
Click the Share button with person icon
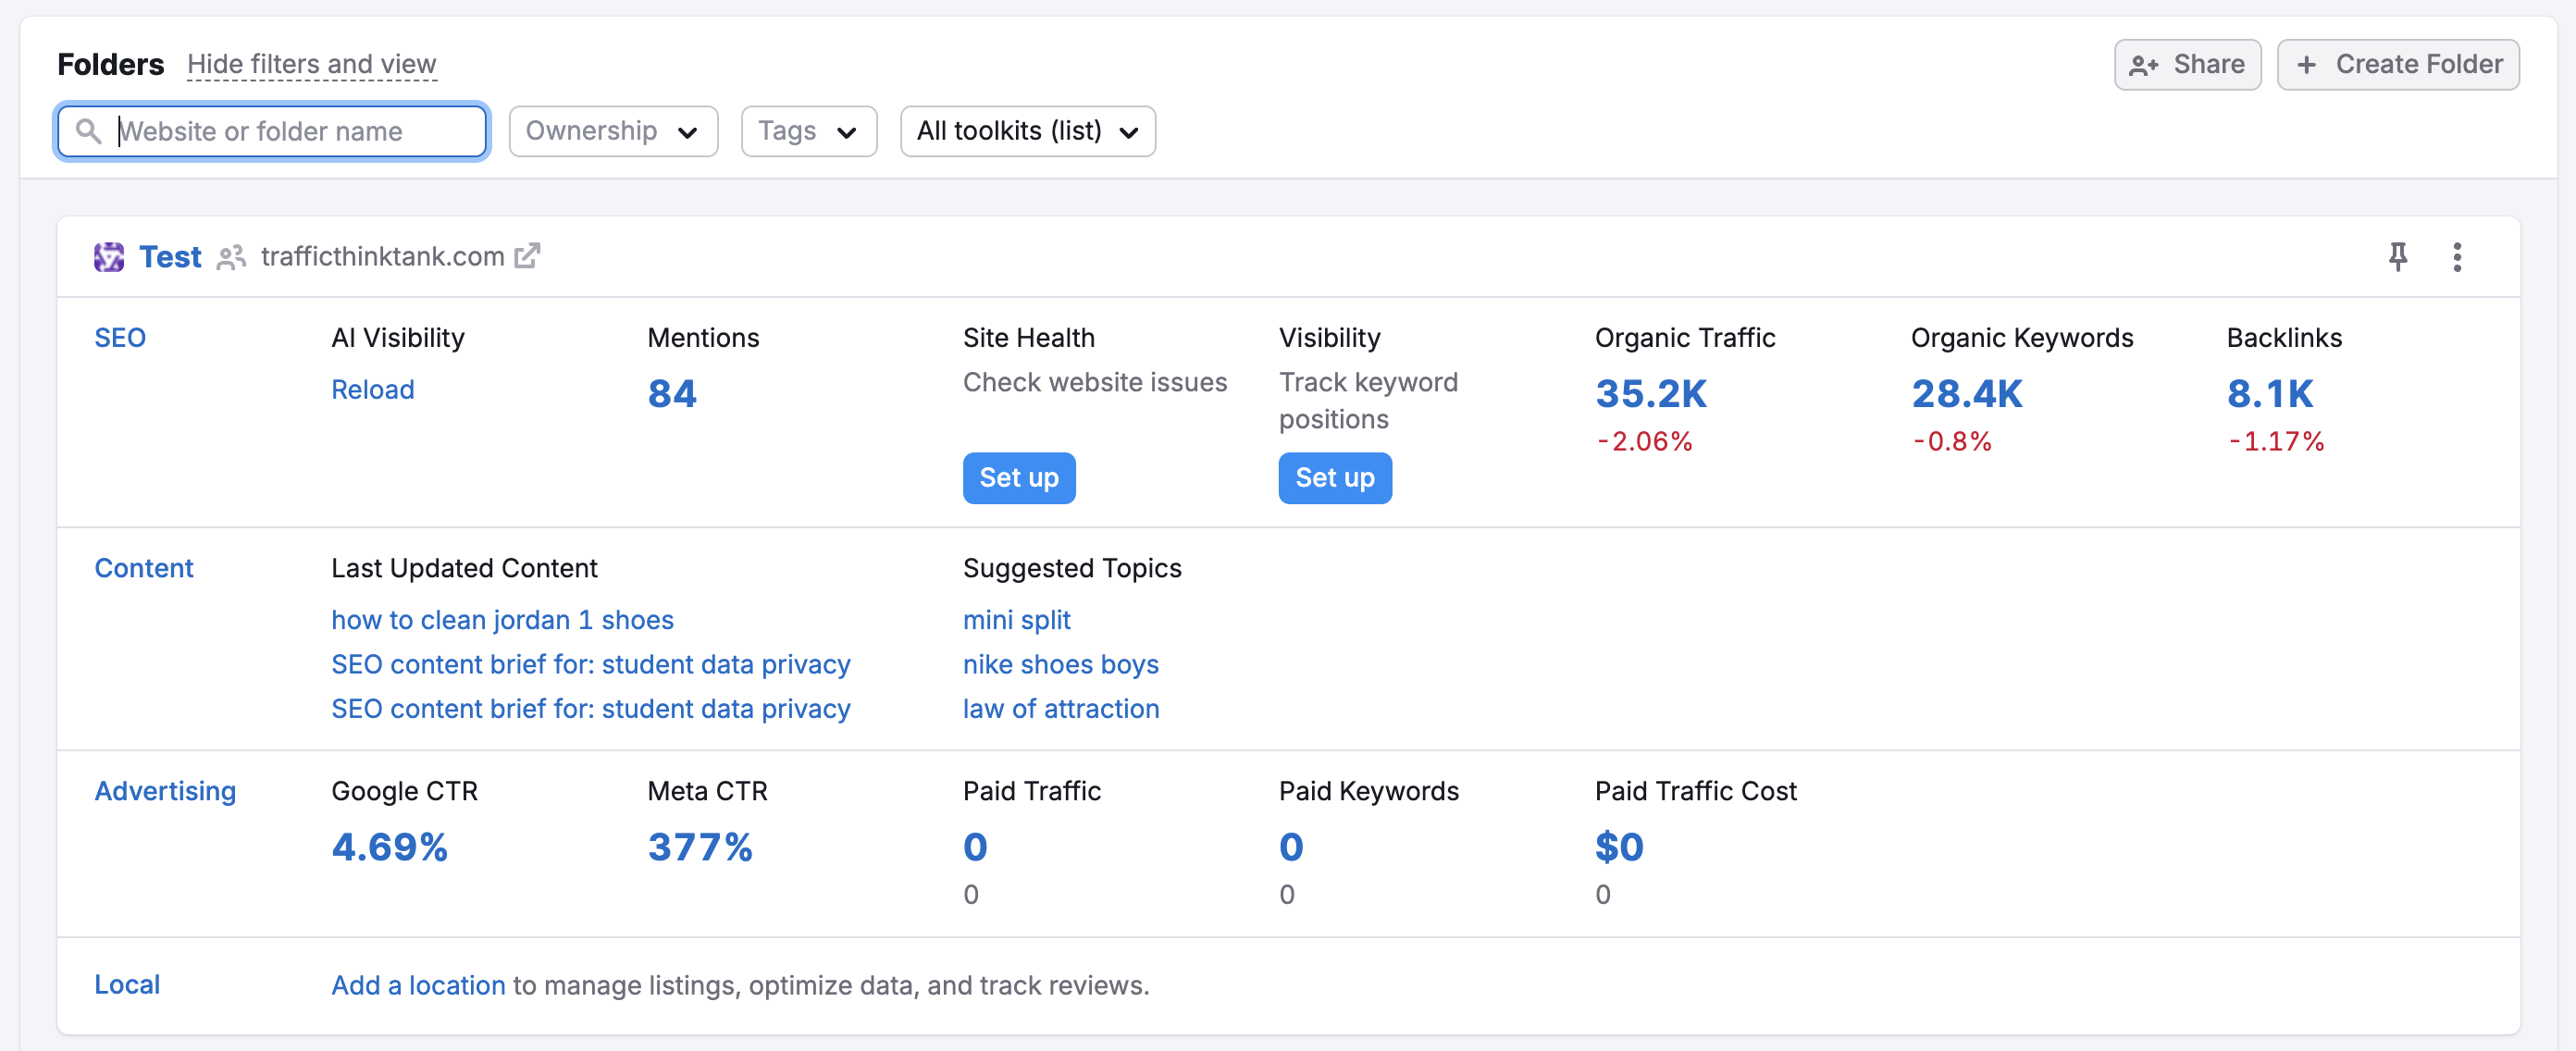pyautogui.click(x=2186, y=65)
